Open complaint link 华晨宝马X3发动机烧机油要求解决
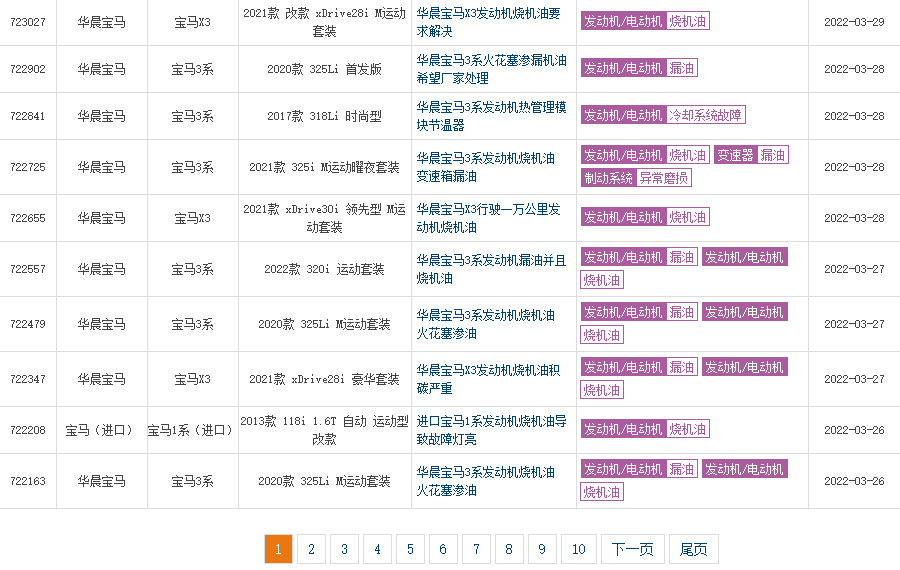 click(488, 22)
